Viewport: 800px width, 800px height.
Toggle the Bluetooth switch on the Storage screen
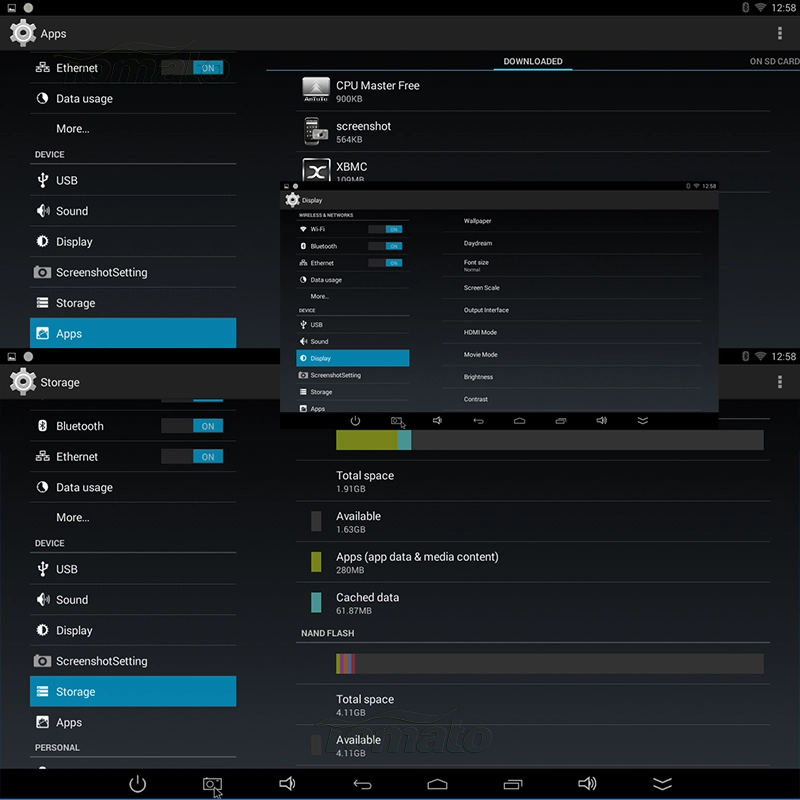[x=192, y=426]
